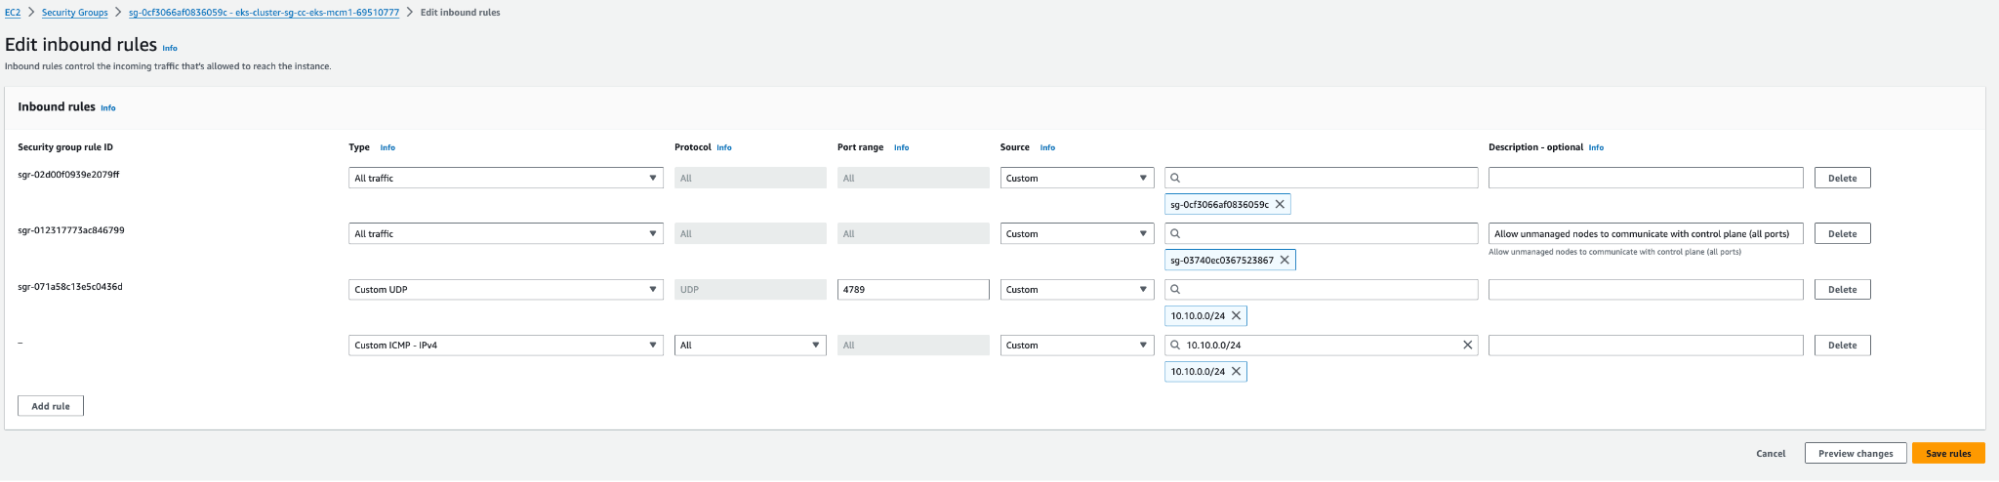This screenshot has height=482, width=1999.
Task: Expand the Type dropdown for the Custom UDP rule
Action: [x=505, y=289]
